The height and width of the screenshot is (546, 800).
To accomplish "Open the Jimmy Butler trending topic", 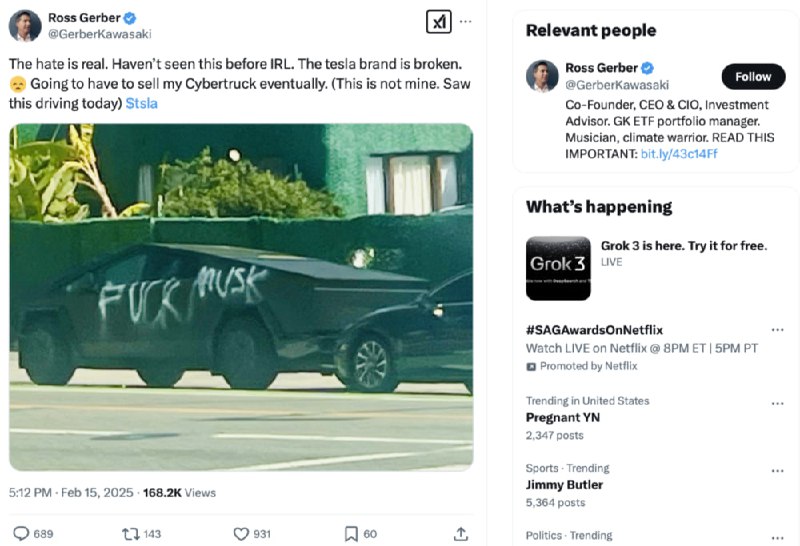I will pyautogui.click(x=565, y=485).
